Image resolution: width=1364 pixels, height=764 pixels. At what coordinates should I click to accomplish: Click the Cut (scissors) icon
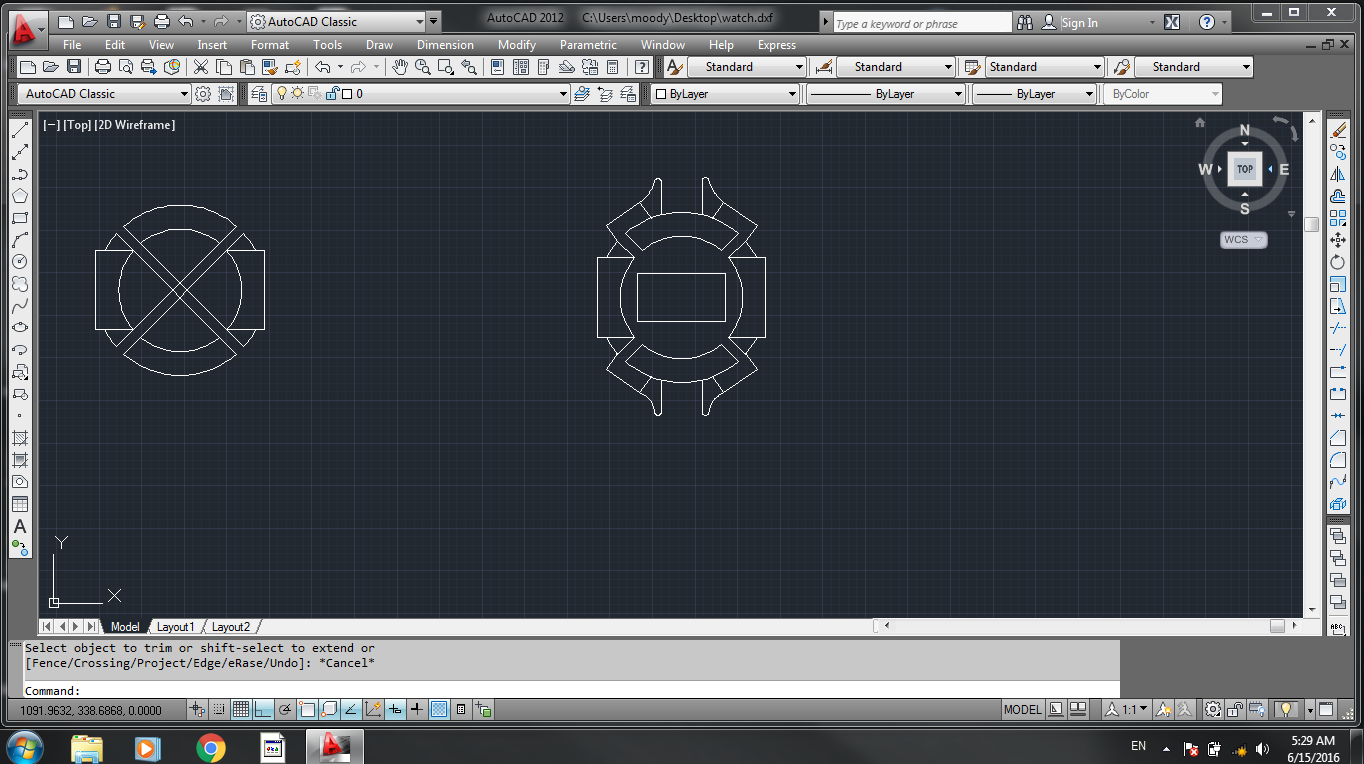pos(200,67)
